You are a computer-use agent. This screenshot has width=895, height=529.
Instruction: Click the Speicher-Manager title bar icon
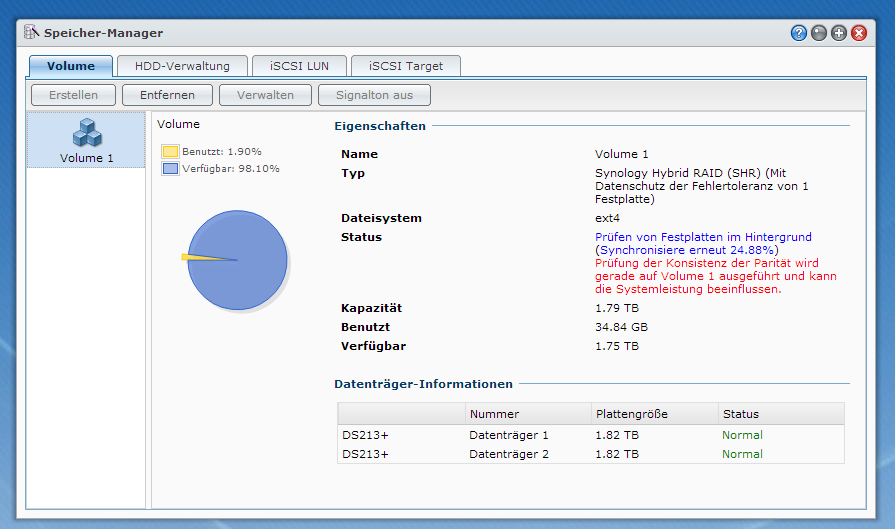pyautogui.click(x=31, y=33)
